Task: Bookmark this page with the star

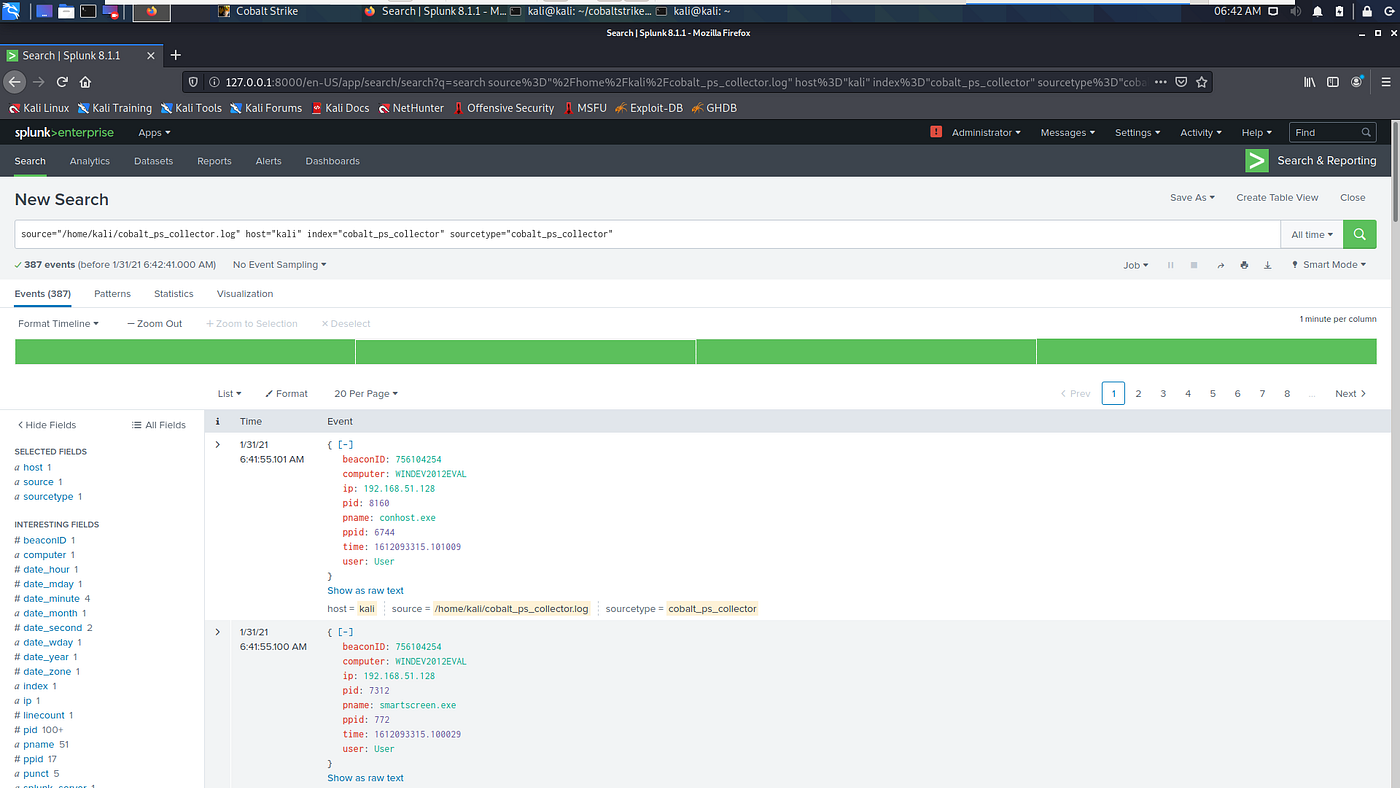Action: [x=1202, y=82]
